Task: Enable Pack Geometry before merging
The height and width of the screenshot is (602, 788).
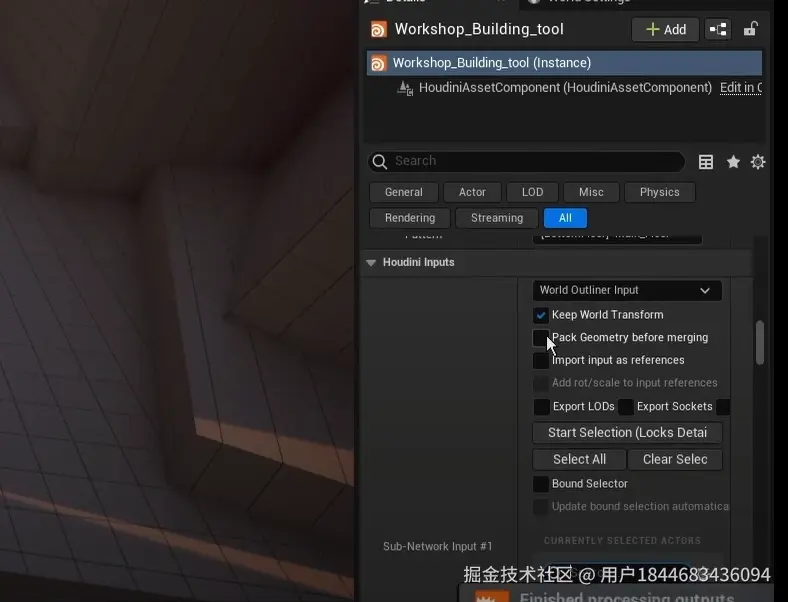Action: pos(541,338)
